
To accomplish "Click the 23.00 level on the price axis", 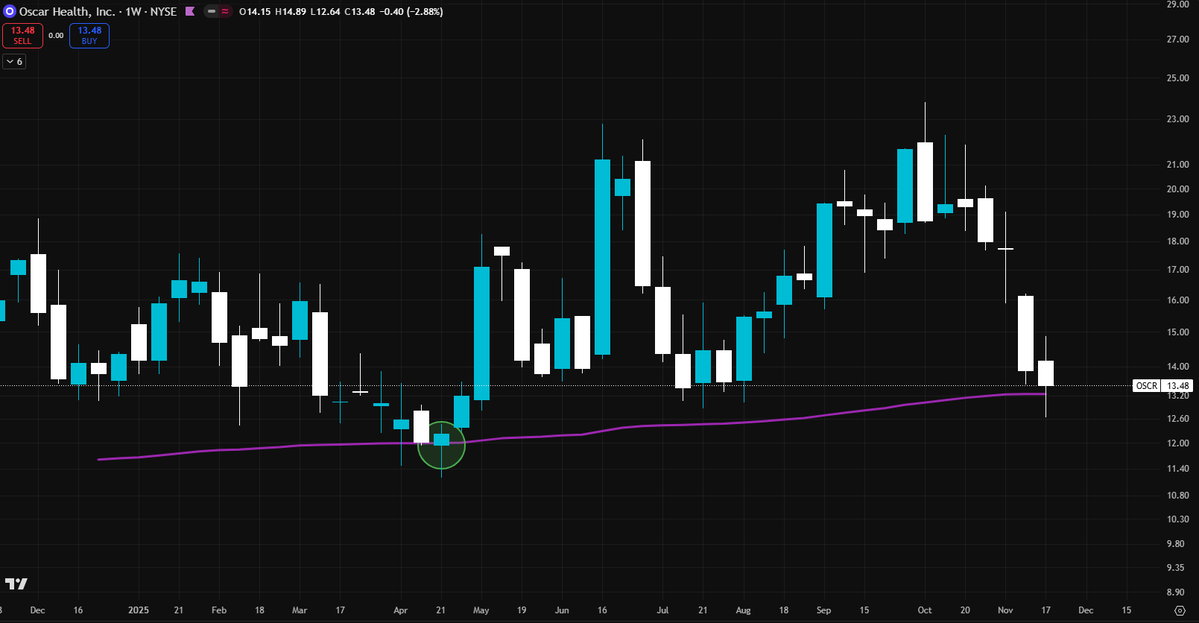I will pyautogui.click(x=1178, y=119).
